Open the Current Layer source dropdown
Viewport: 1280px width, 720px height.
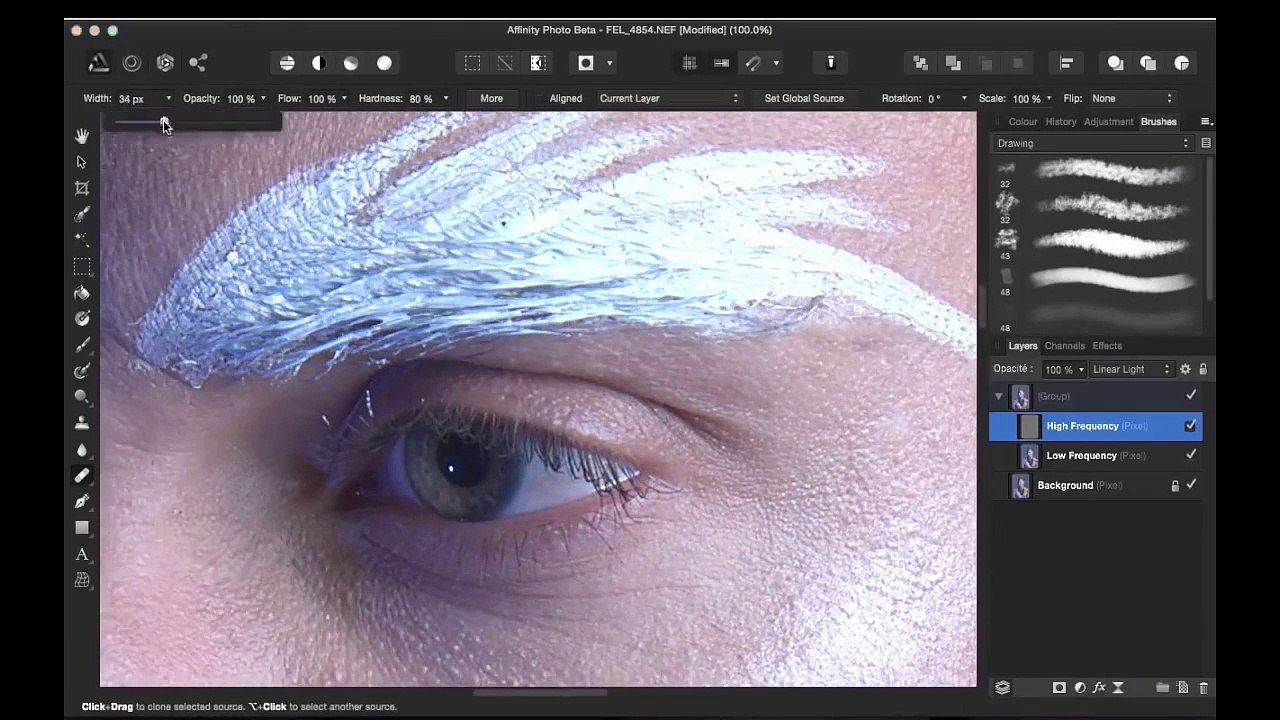[x=668, y=98]
